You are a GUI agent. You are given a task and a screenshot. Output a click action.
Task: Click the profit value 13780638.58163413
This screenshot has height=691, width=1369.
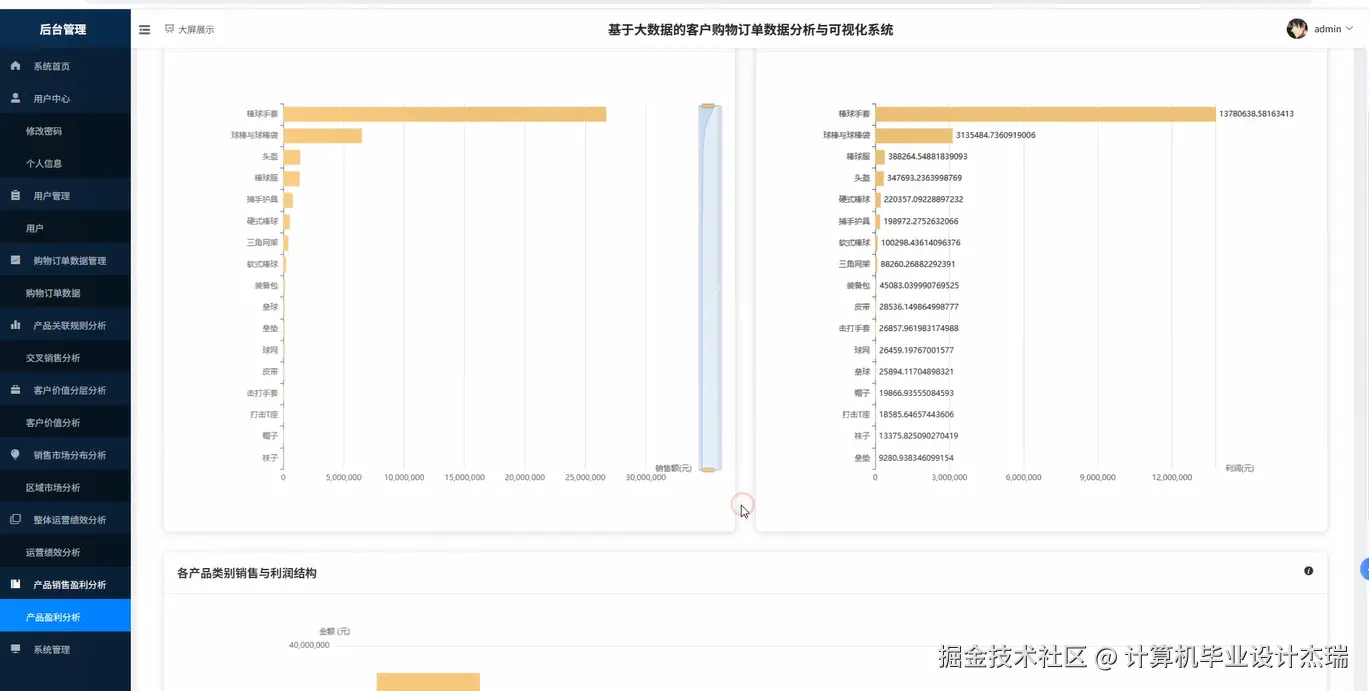coord(1256,114)
